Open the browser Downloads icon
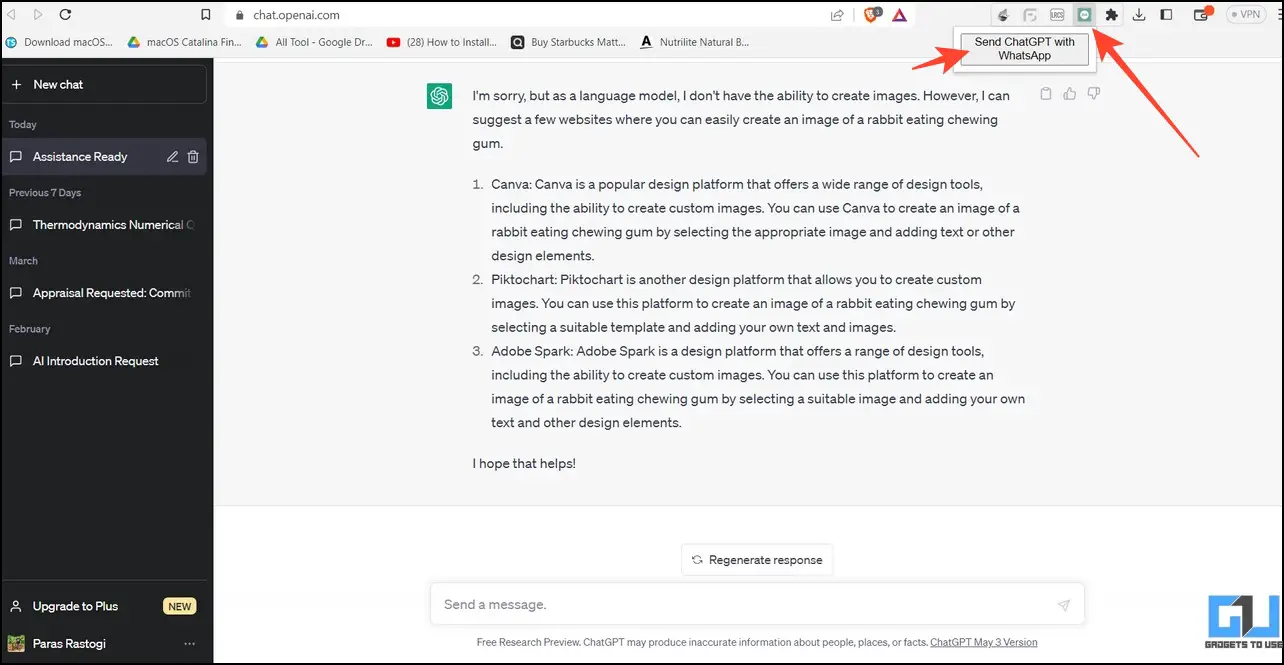1284x665 pixels. coord(1138,15)
